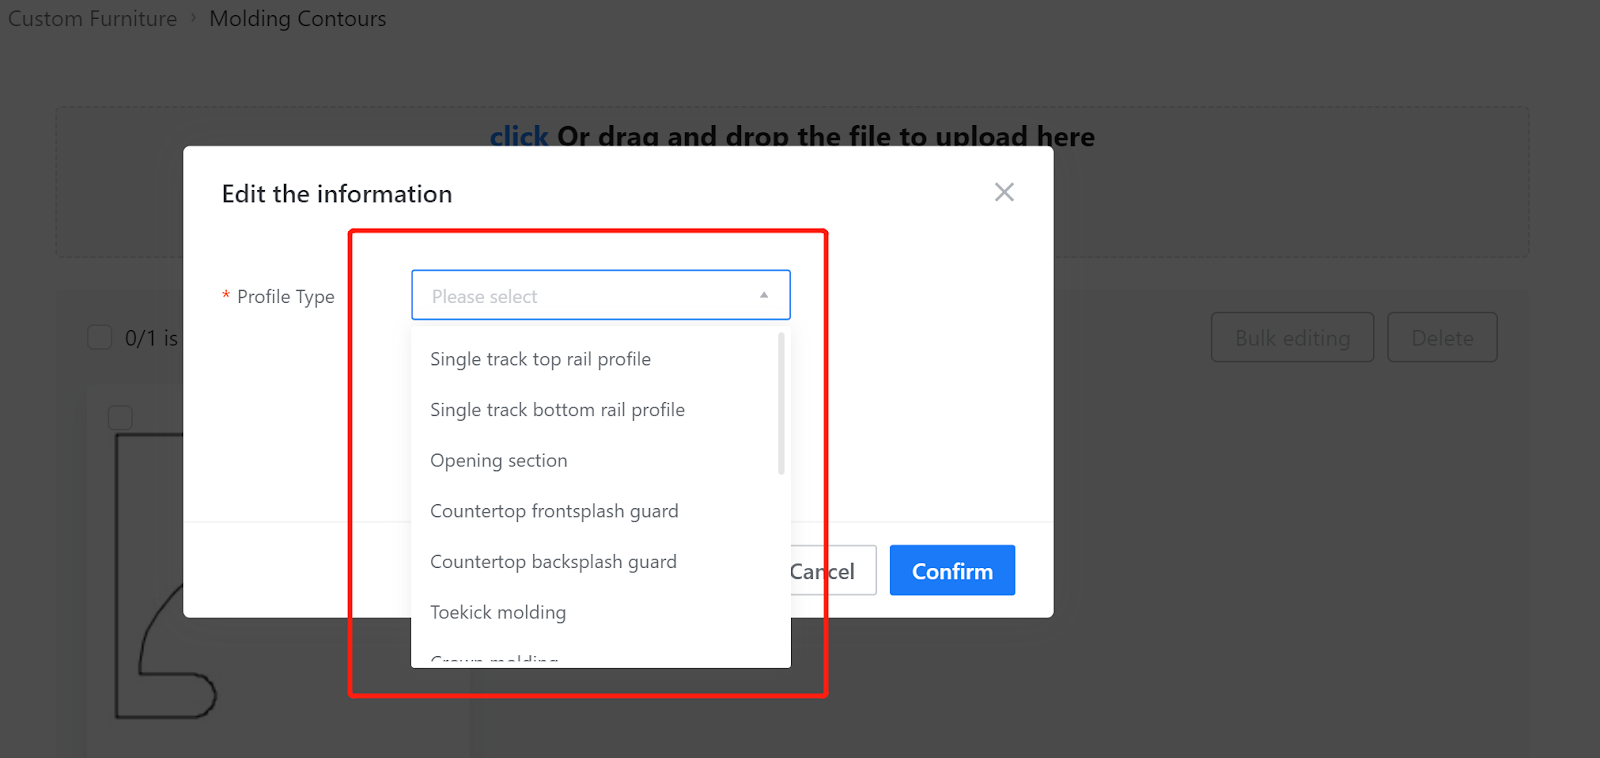The width and height of the screenshot is (1600, 758).
Task: Pick Countertop frontsplash guard from list
Action: [x=554, y=511]
